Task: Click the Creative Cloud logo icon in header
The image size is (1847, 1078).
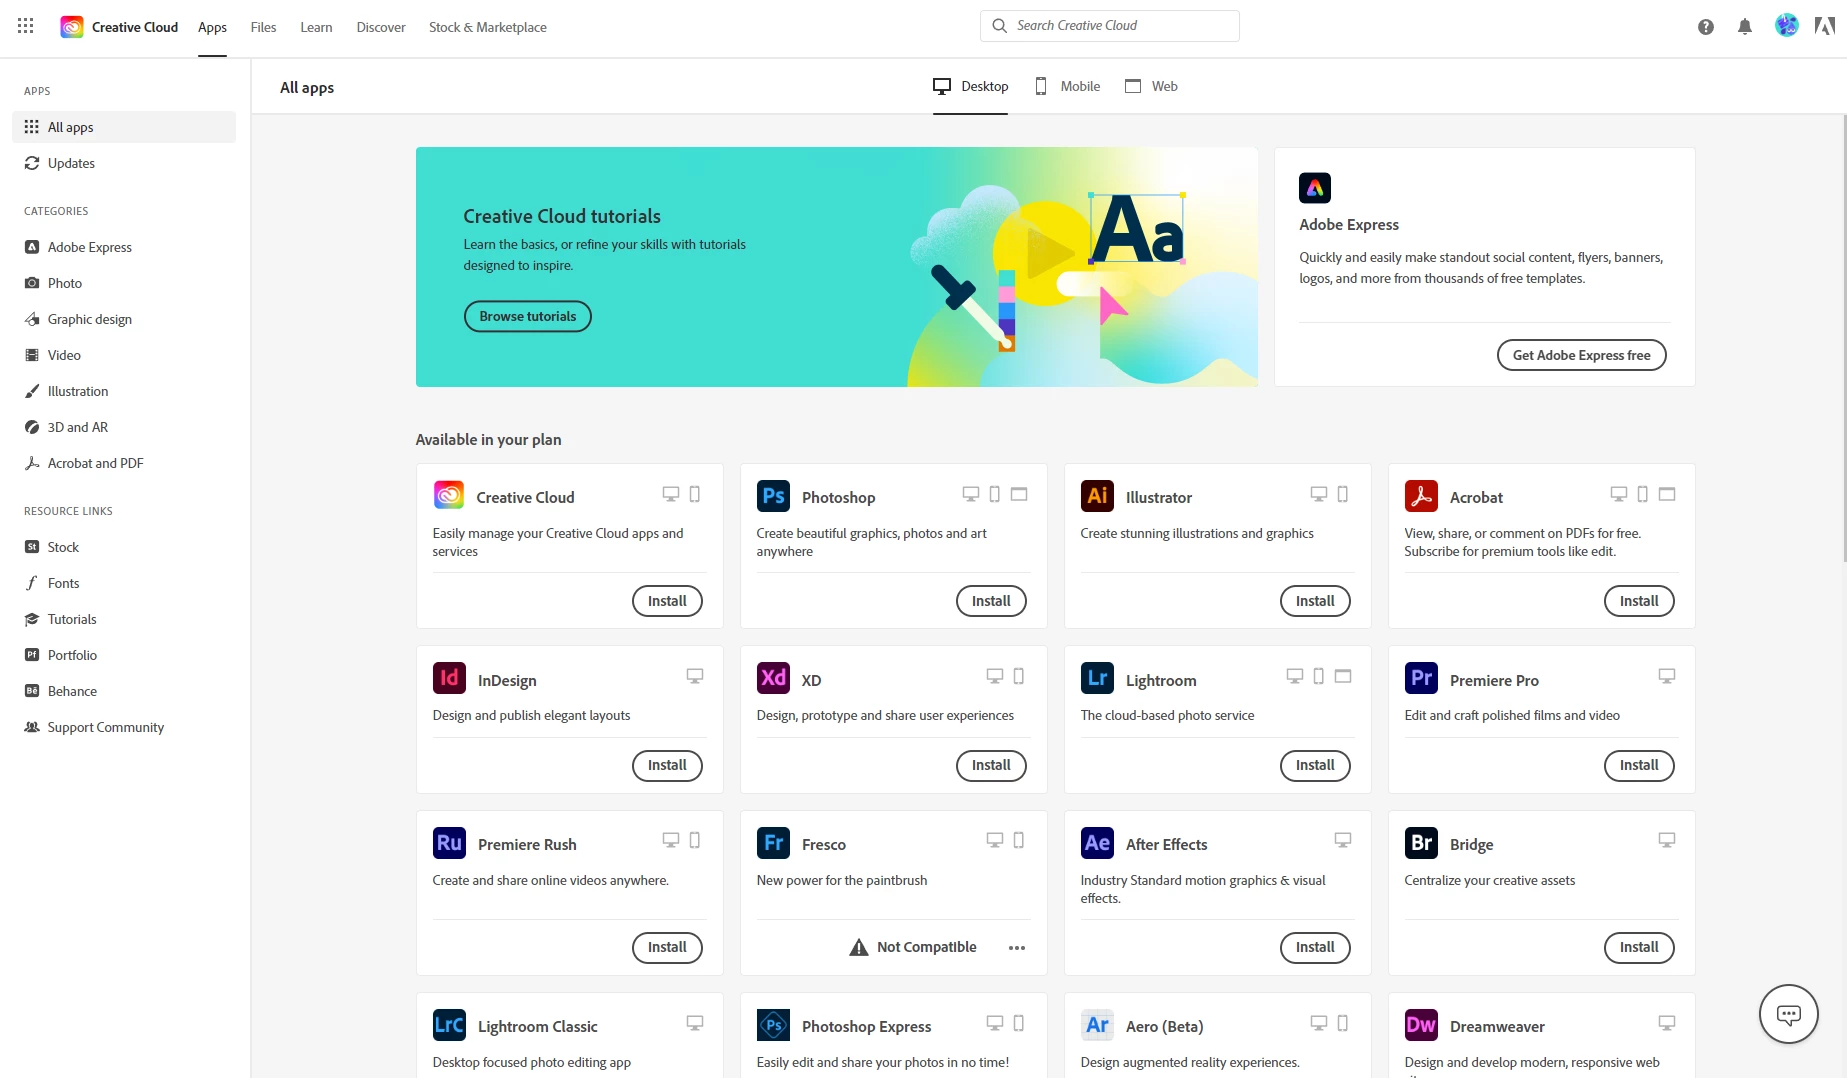Action: (72, 27)
